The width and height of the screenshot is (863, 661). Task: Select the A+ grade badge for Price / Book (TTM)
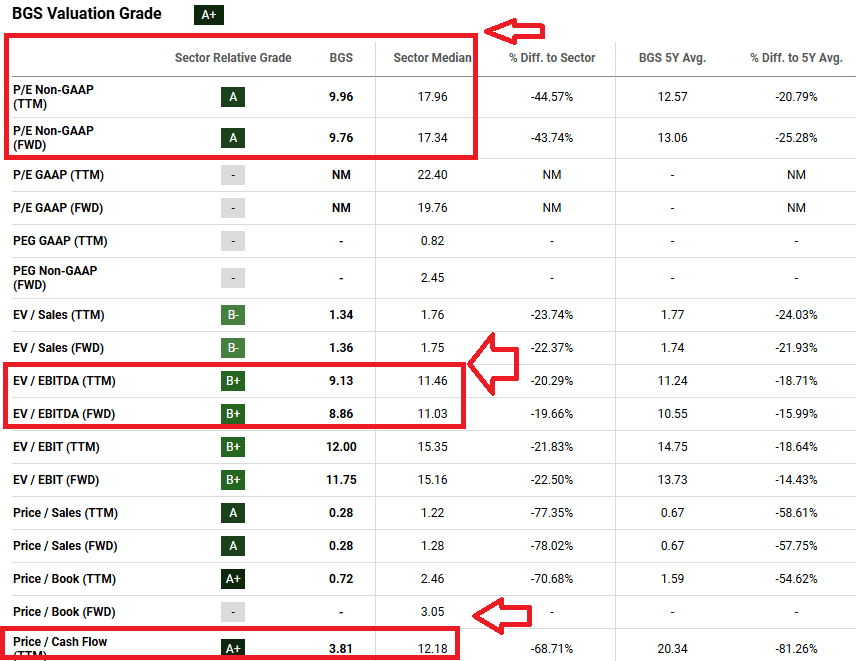232,579
